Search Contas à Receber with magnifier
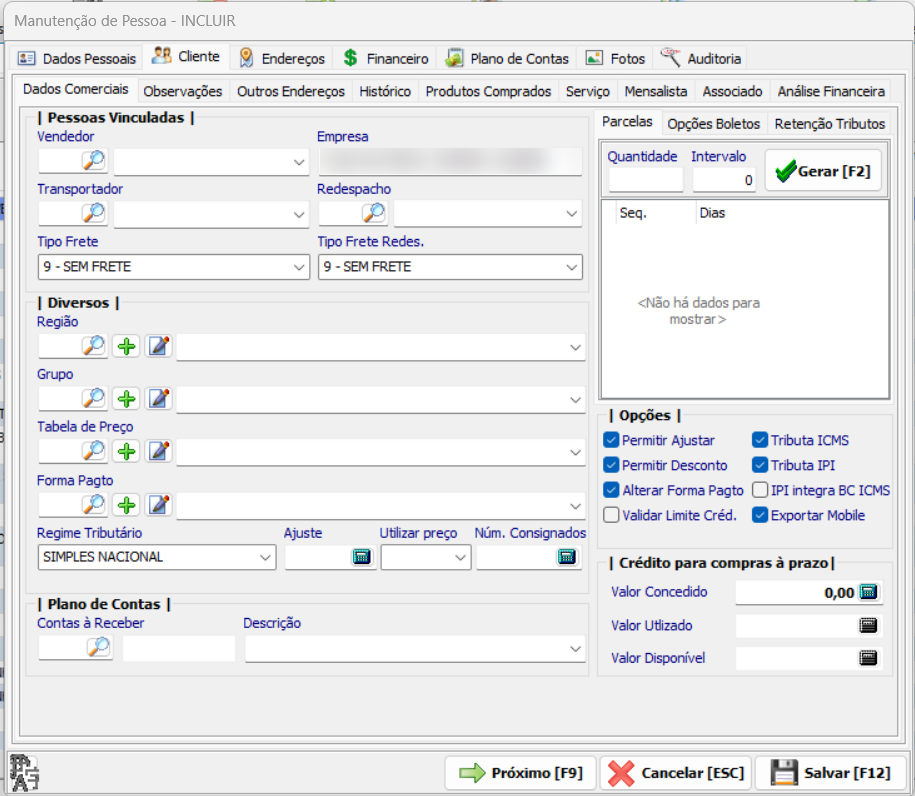 tap(99, 647)
